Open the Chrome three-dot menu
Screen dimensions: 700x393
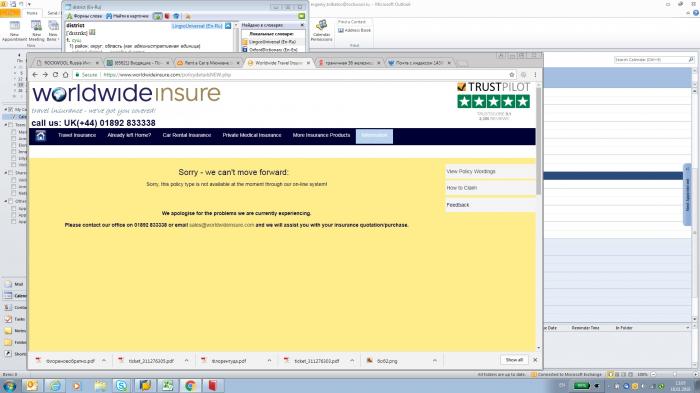pos(535,75)
